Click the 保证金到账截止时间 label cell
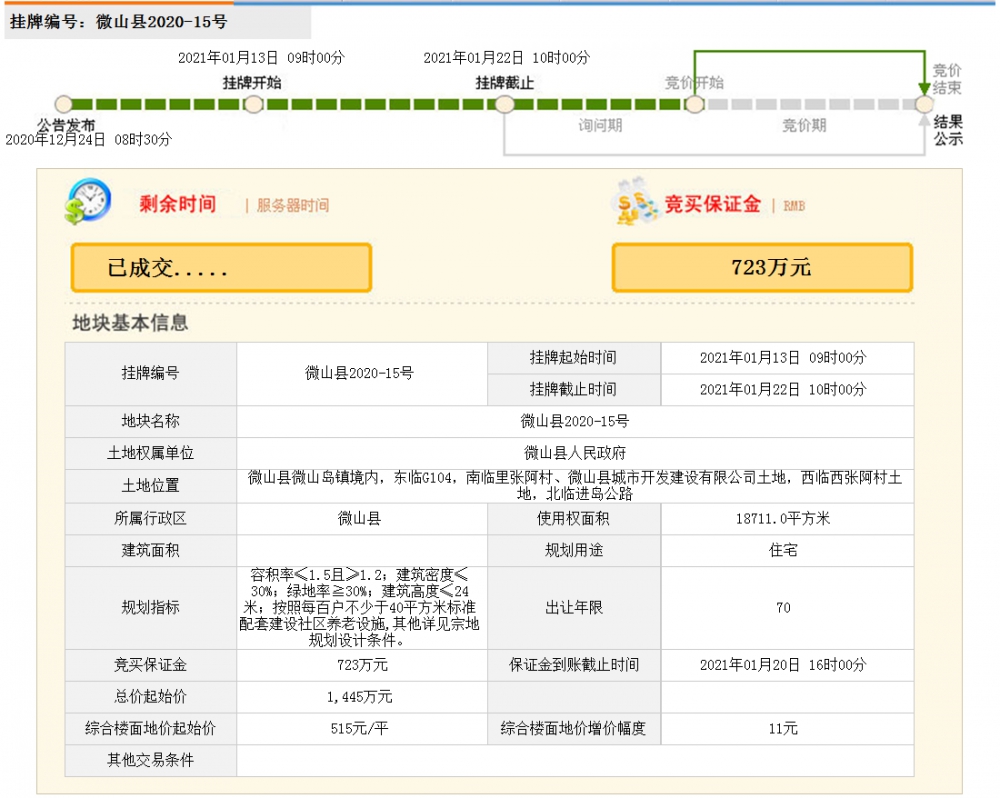Image resolution: width=1000 pixels, height=798 pixels. tap(574, 665)
